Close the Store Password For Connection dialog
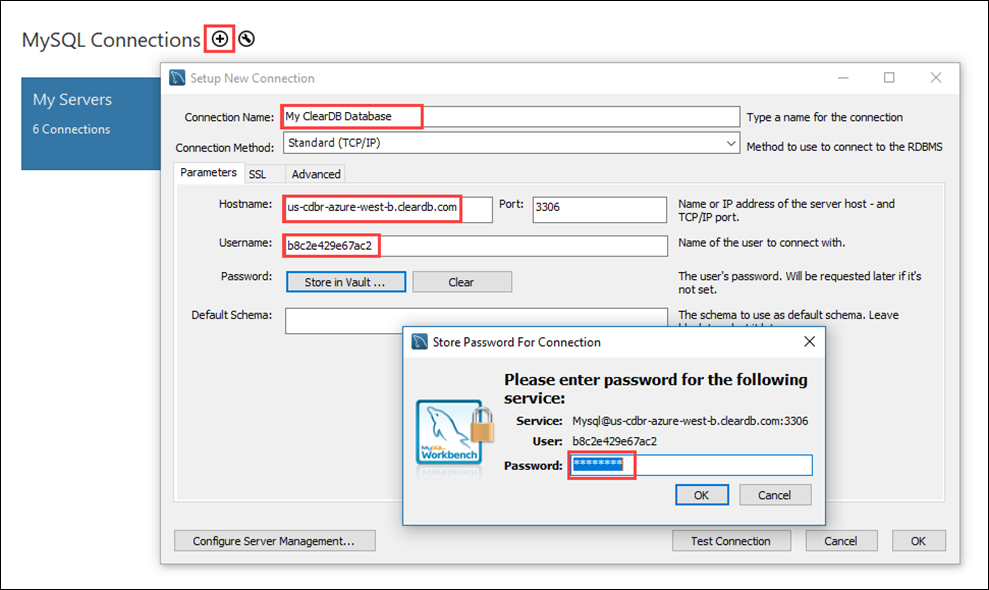This screenshot has height=590, width=989. click(810, 341)
